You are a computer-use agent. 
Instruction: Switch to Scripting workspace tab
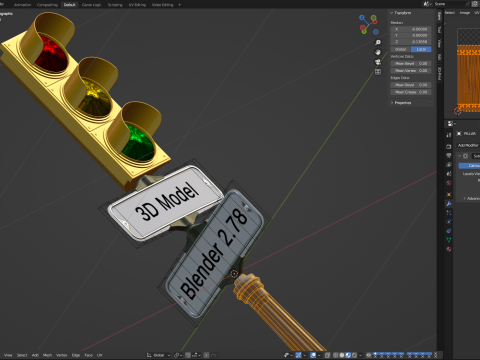pos(115,5)
